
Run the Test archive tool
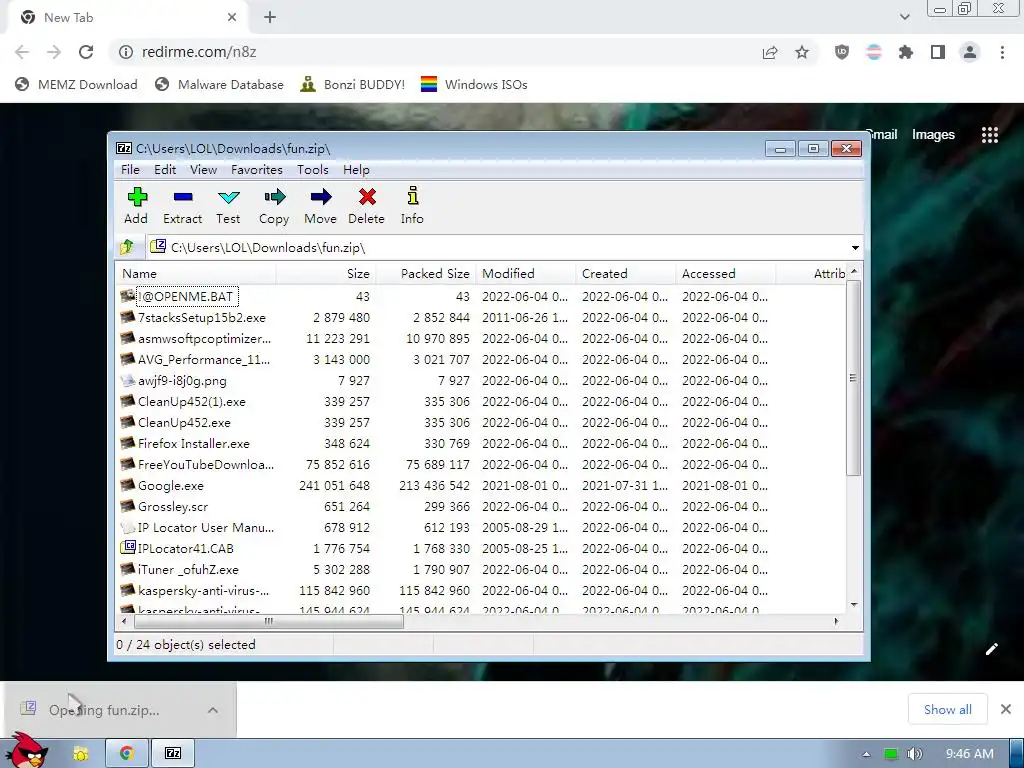[228, 205]
